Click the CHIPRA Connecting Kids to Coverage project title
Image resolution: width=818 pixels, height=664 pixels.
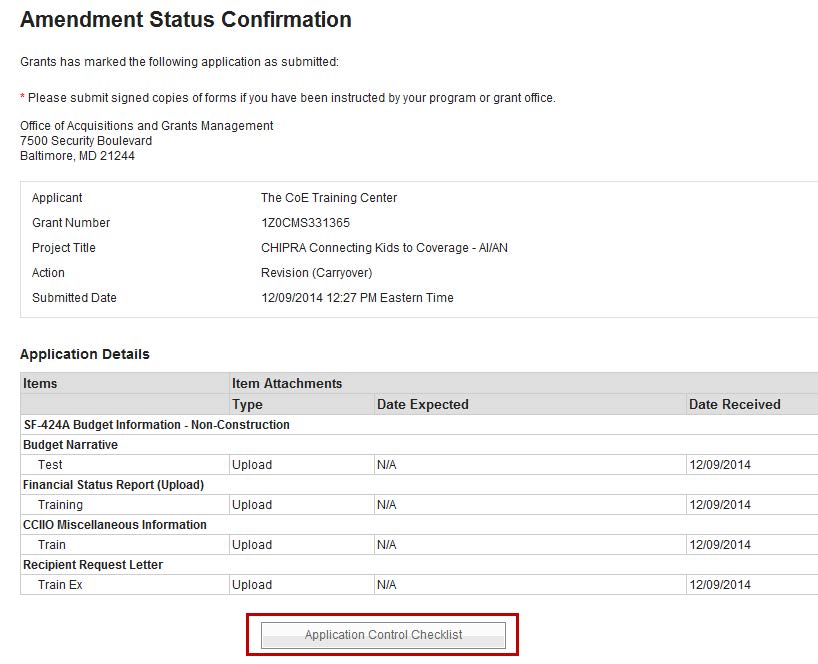pyautogui.click(x=384, y=248)
